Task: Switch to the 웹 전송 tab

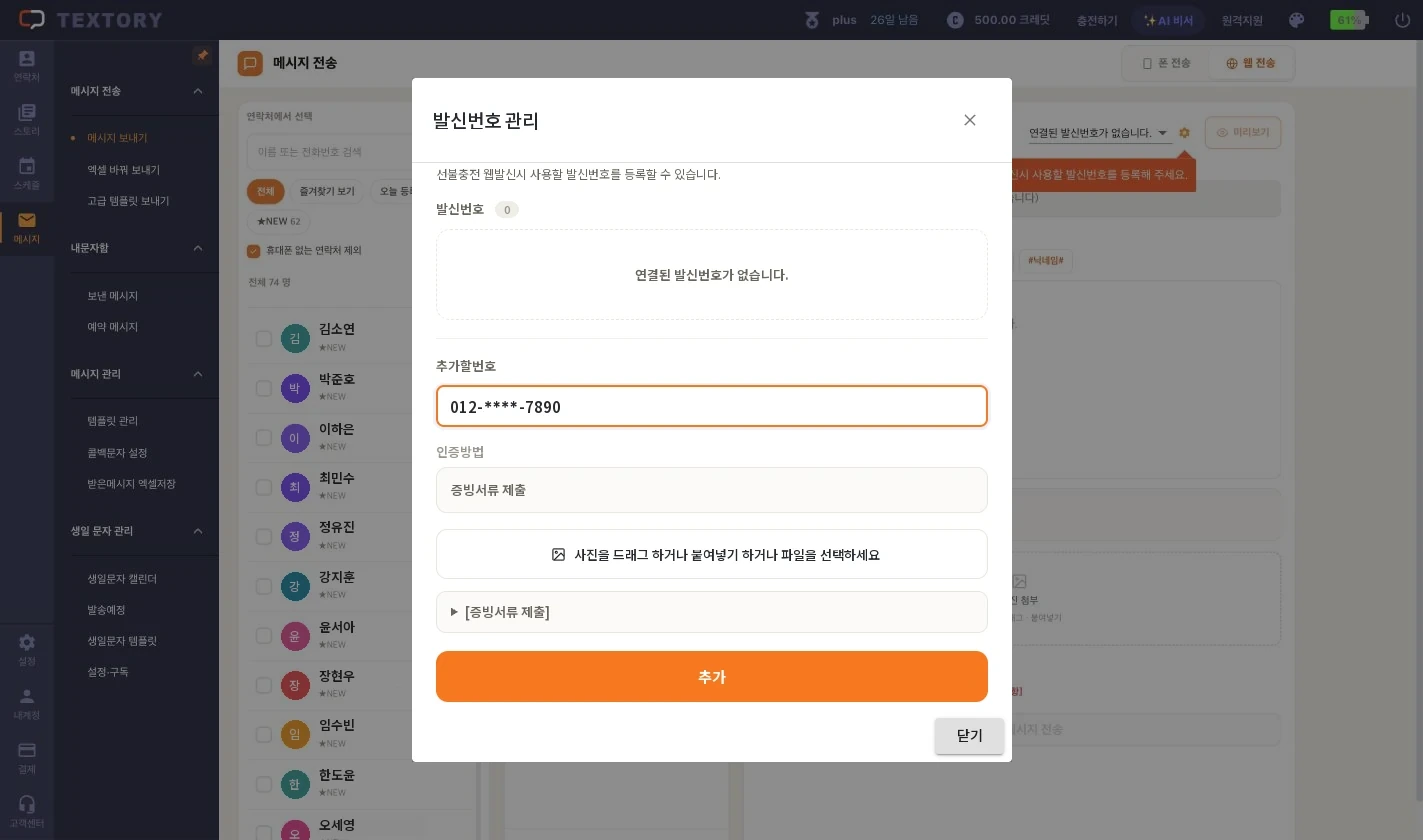Action: (x=1251, y=63)
